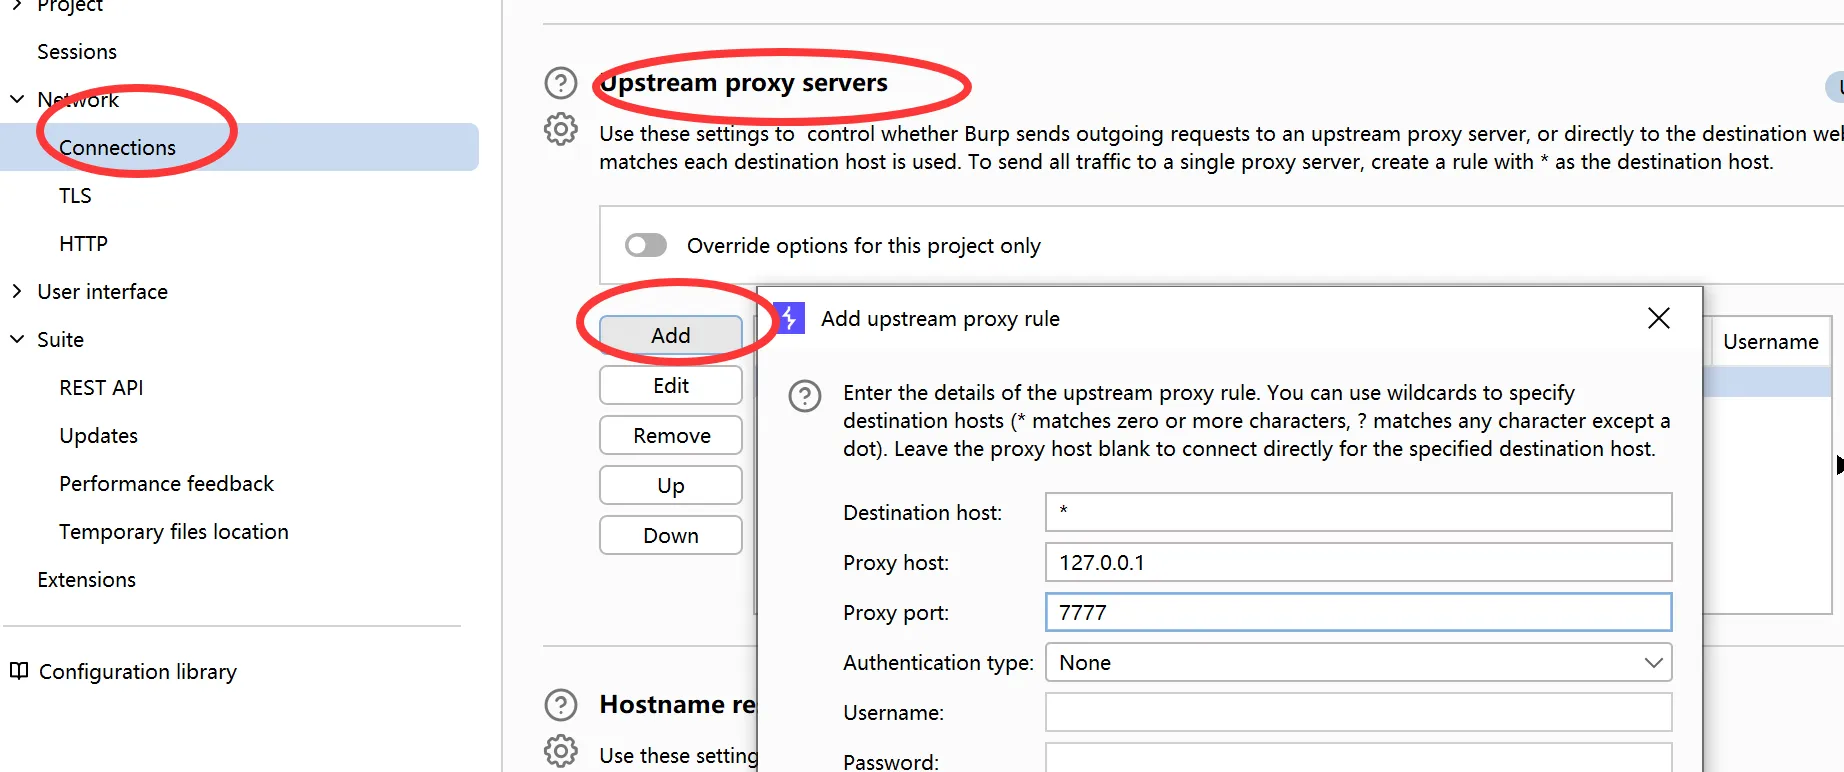This screenshot has height=772, width=1844.
Task: Click the Add button for proxy rules
Action: click(x=670, y=335)
